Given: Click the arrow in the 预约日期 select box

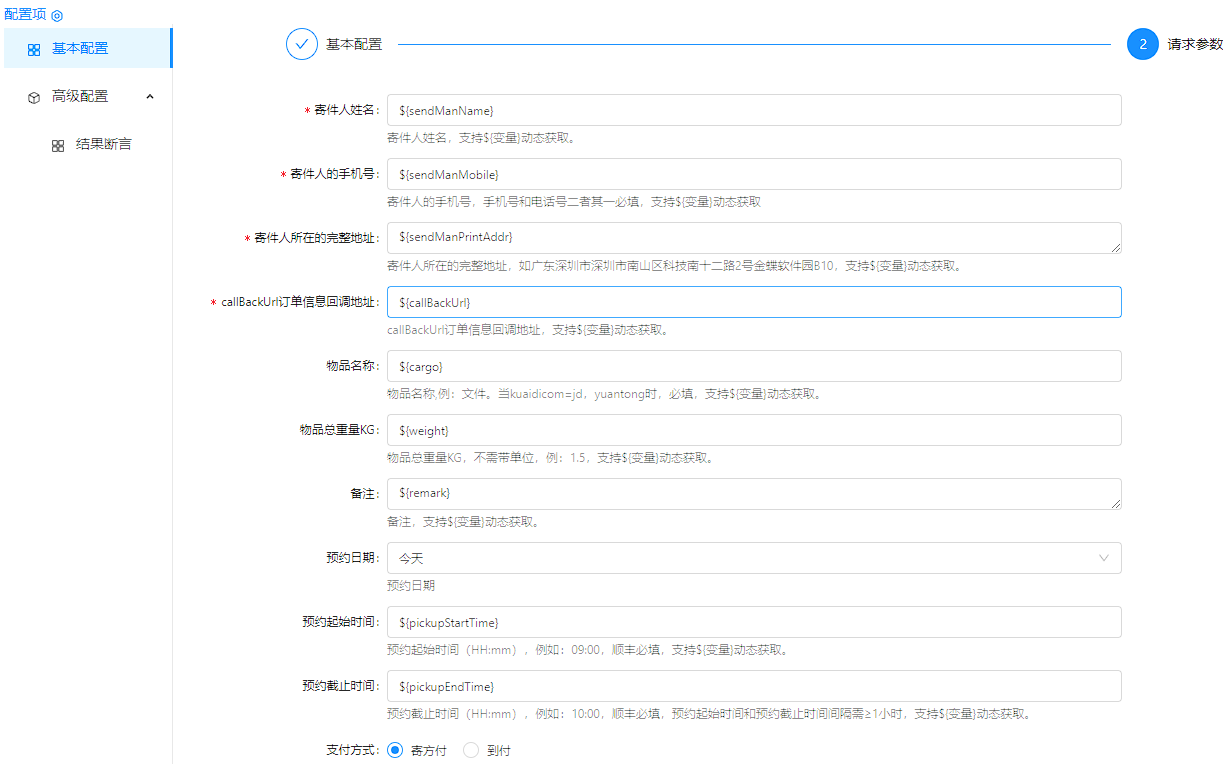Looking at the screenshot, I should (1104, 558).
